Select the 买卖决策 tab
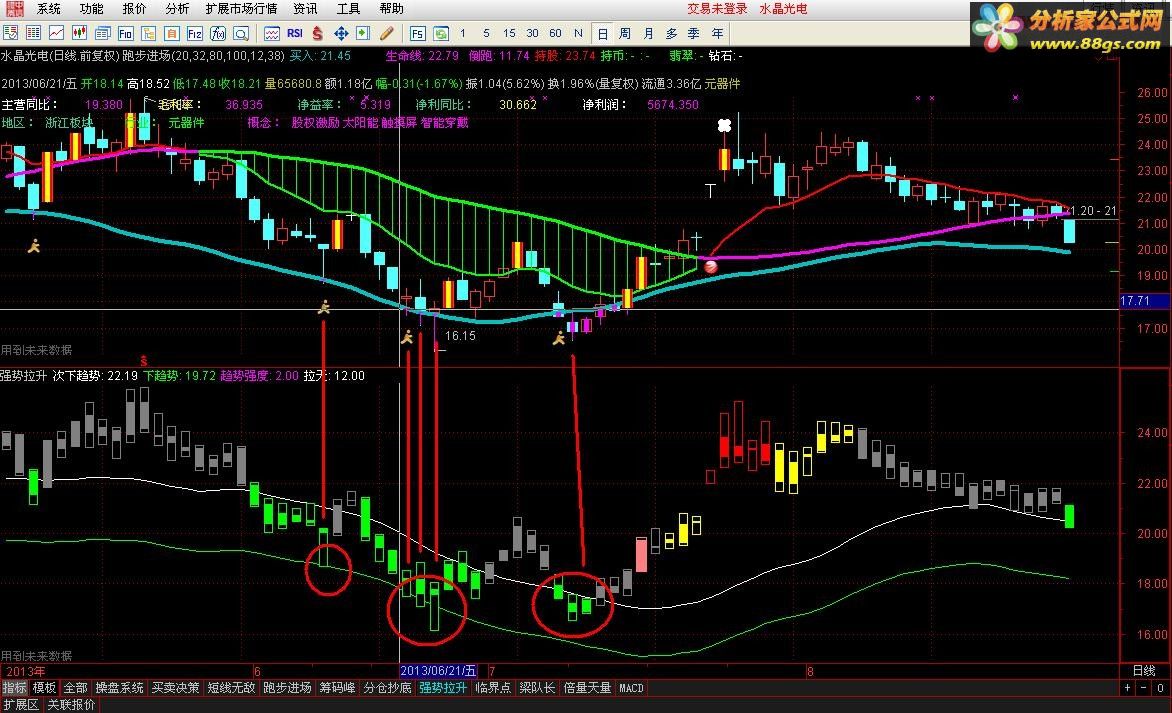 [176, 688]
